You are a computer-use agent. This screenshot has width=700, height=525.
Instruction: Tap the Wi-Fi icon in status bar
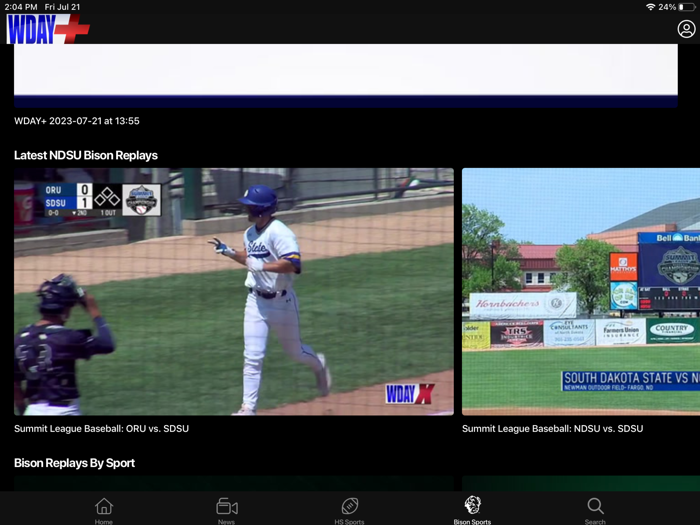pos(650,7)
